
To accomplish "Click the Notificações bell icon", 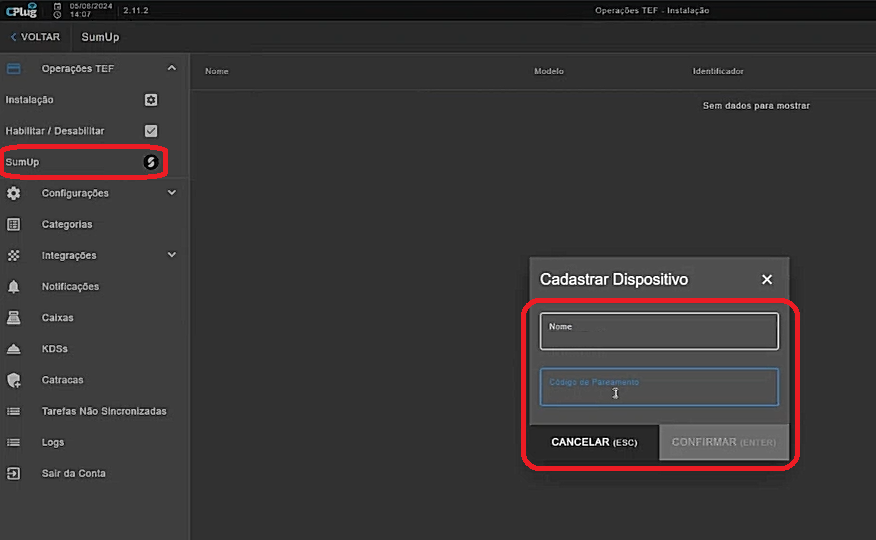I will coord(13,286).
